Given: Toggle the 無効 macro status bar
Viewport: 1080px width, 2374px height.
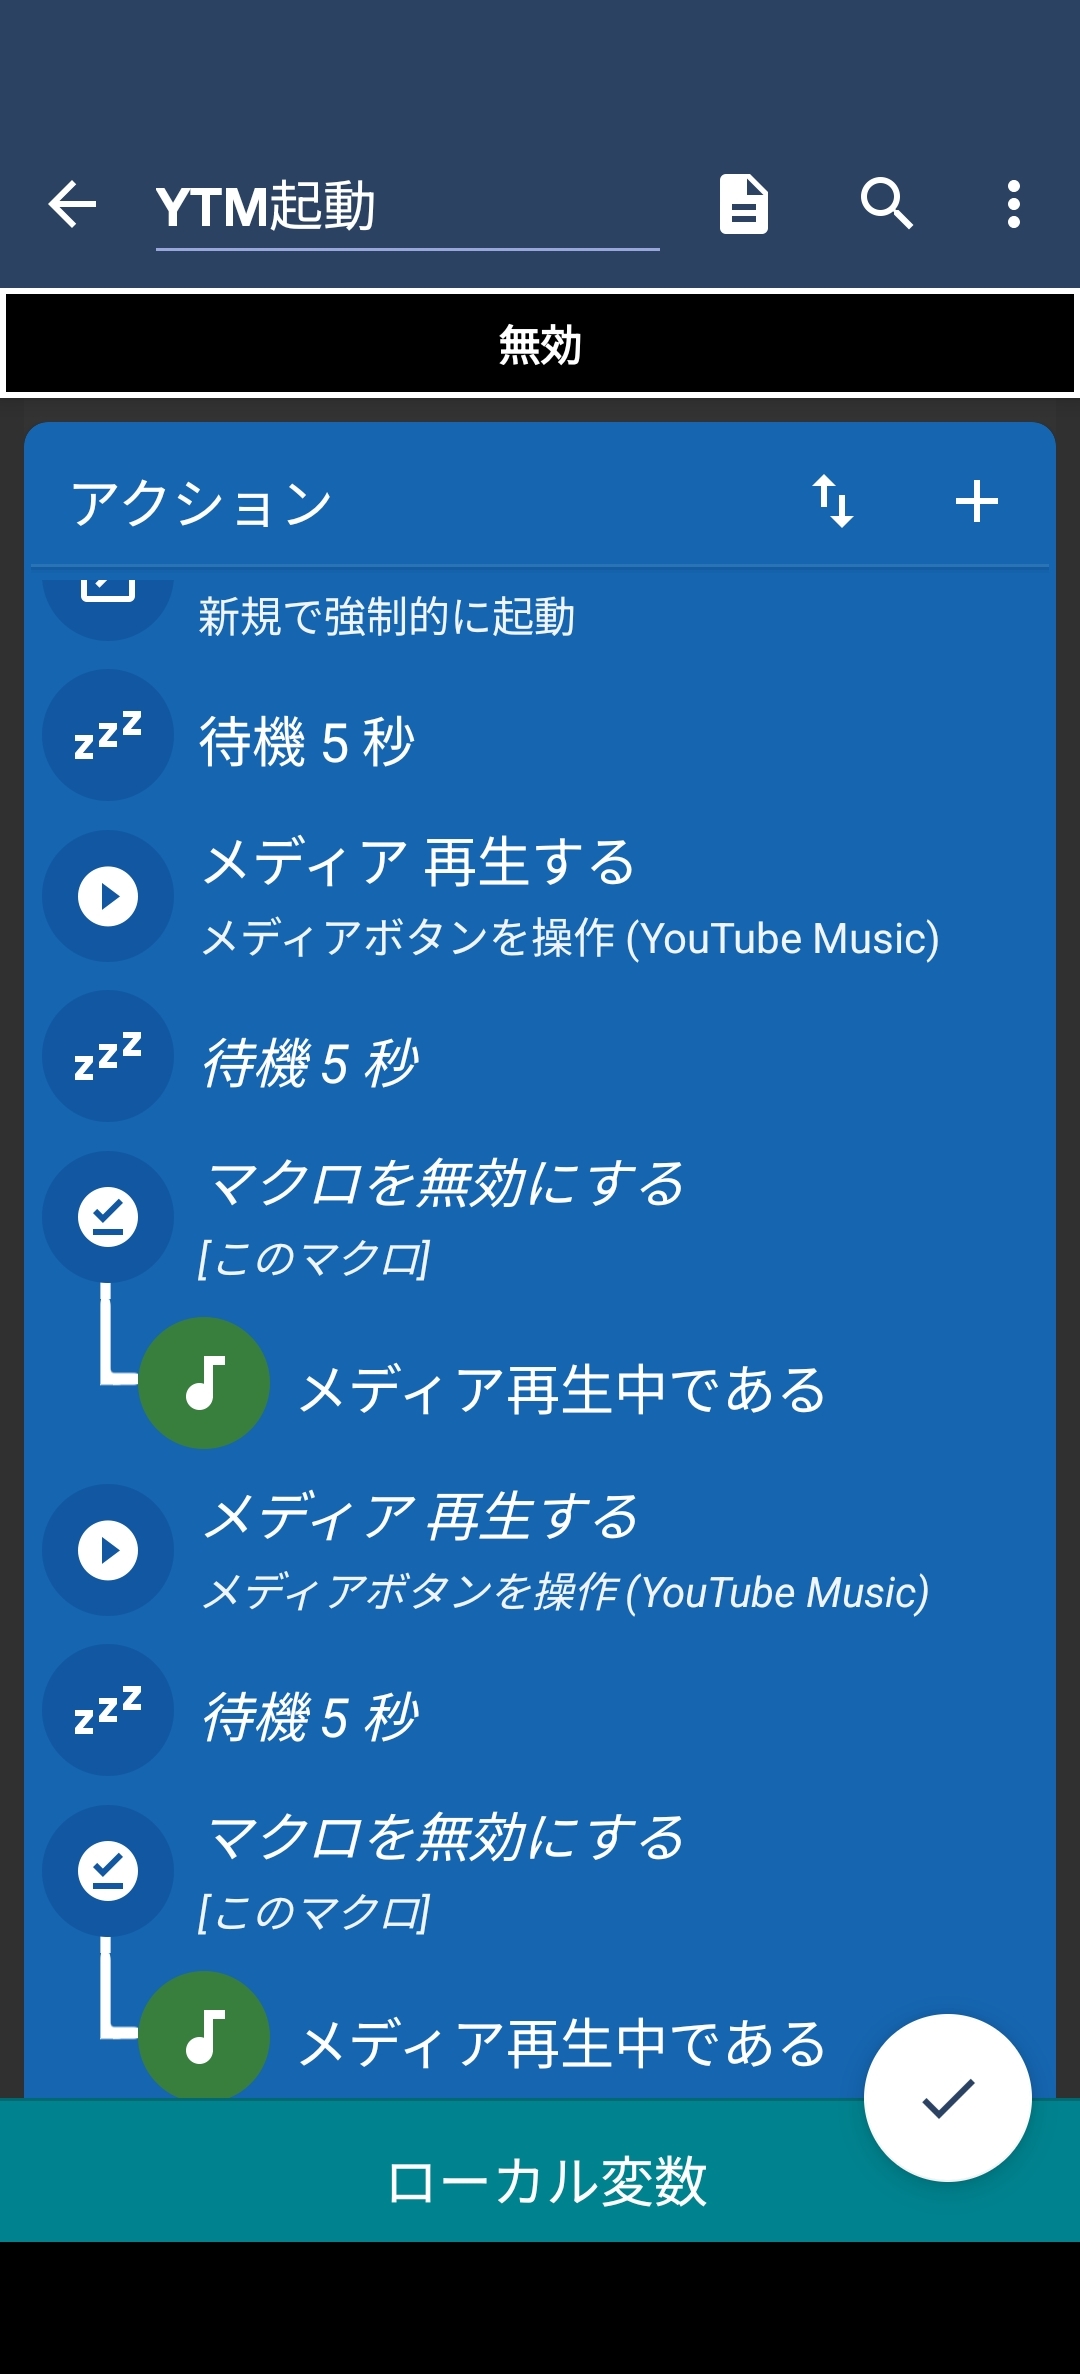Looking at the screenshot, I should point(540,345).
